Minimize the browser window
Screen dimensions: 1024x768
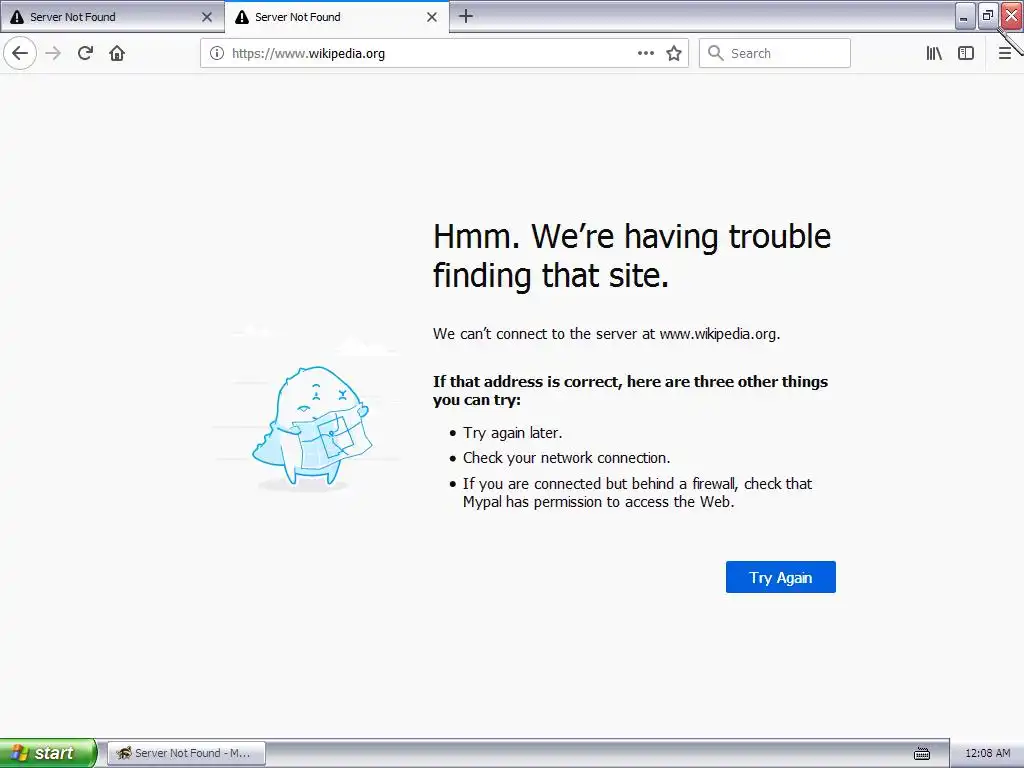click(965, 16)
